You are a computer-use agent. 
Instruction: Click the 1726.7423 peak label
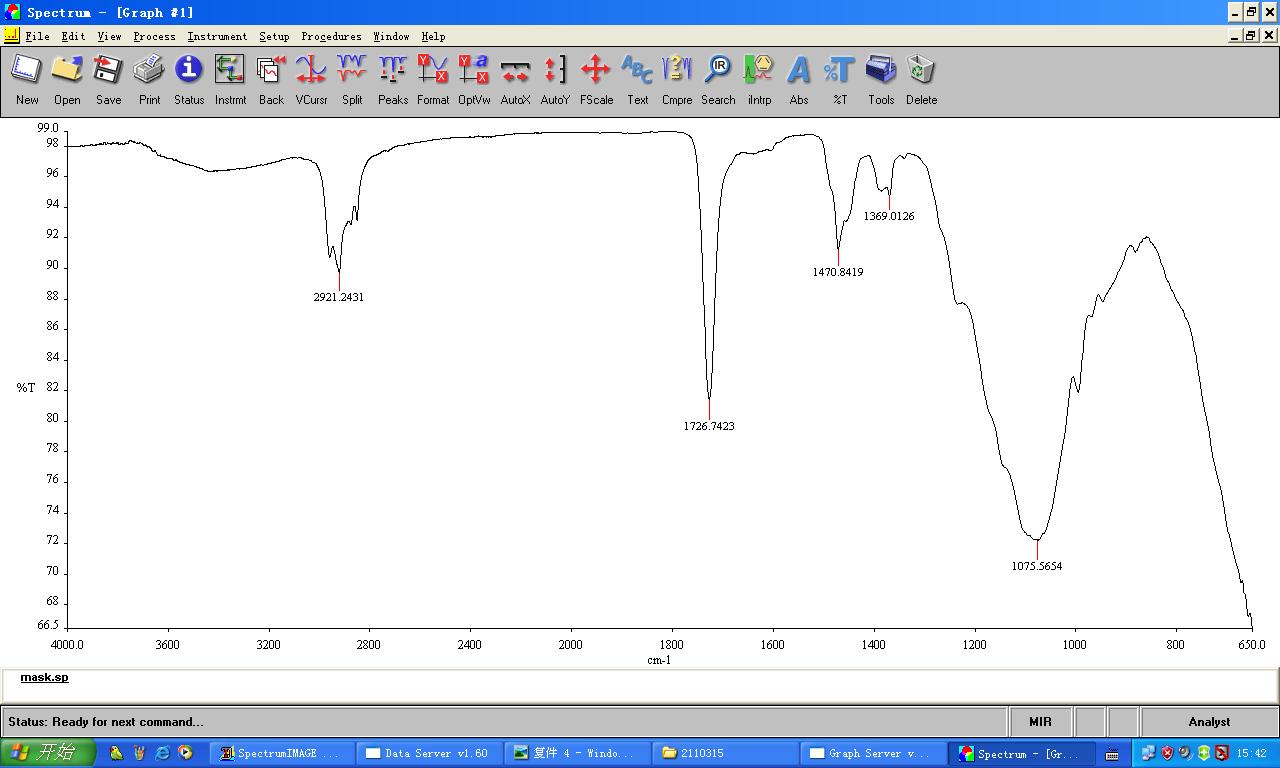point(709,426)
